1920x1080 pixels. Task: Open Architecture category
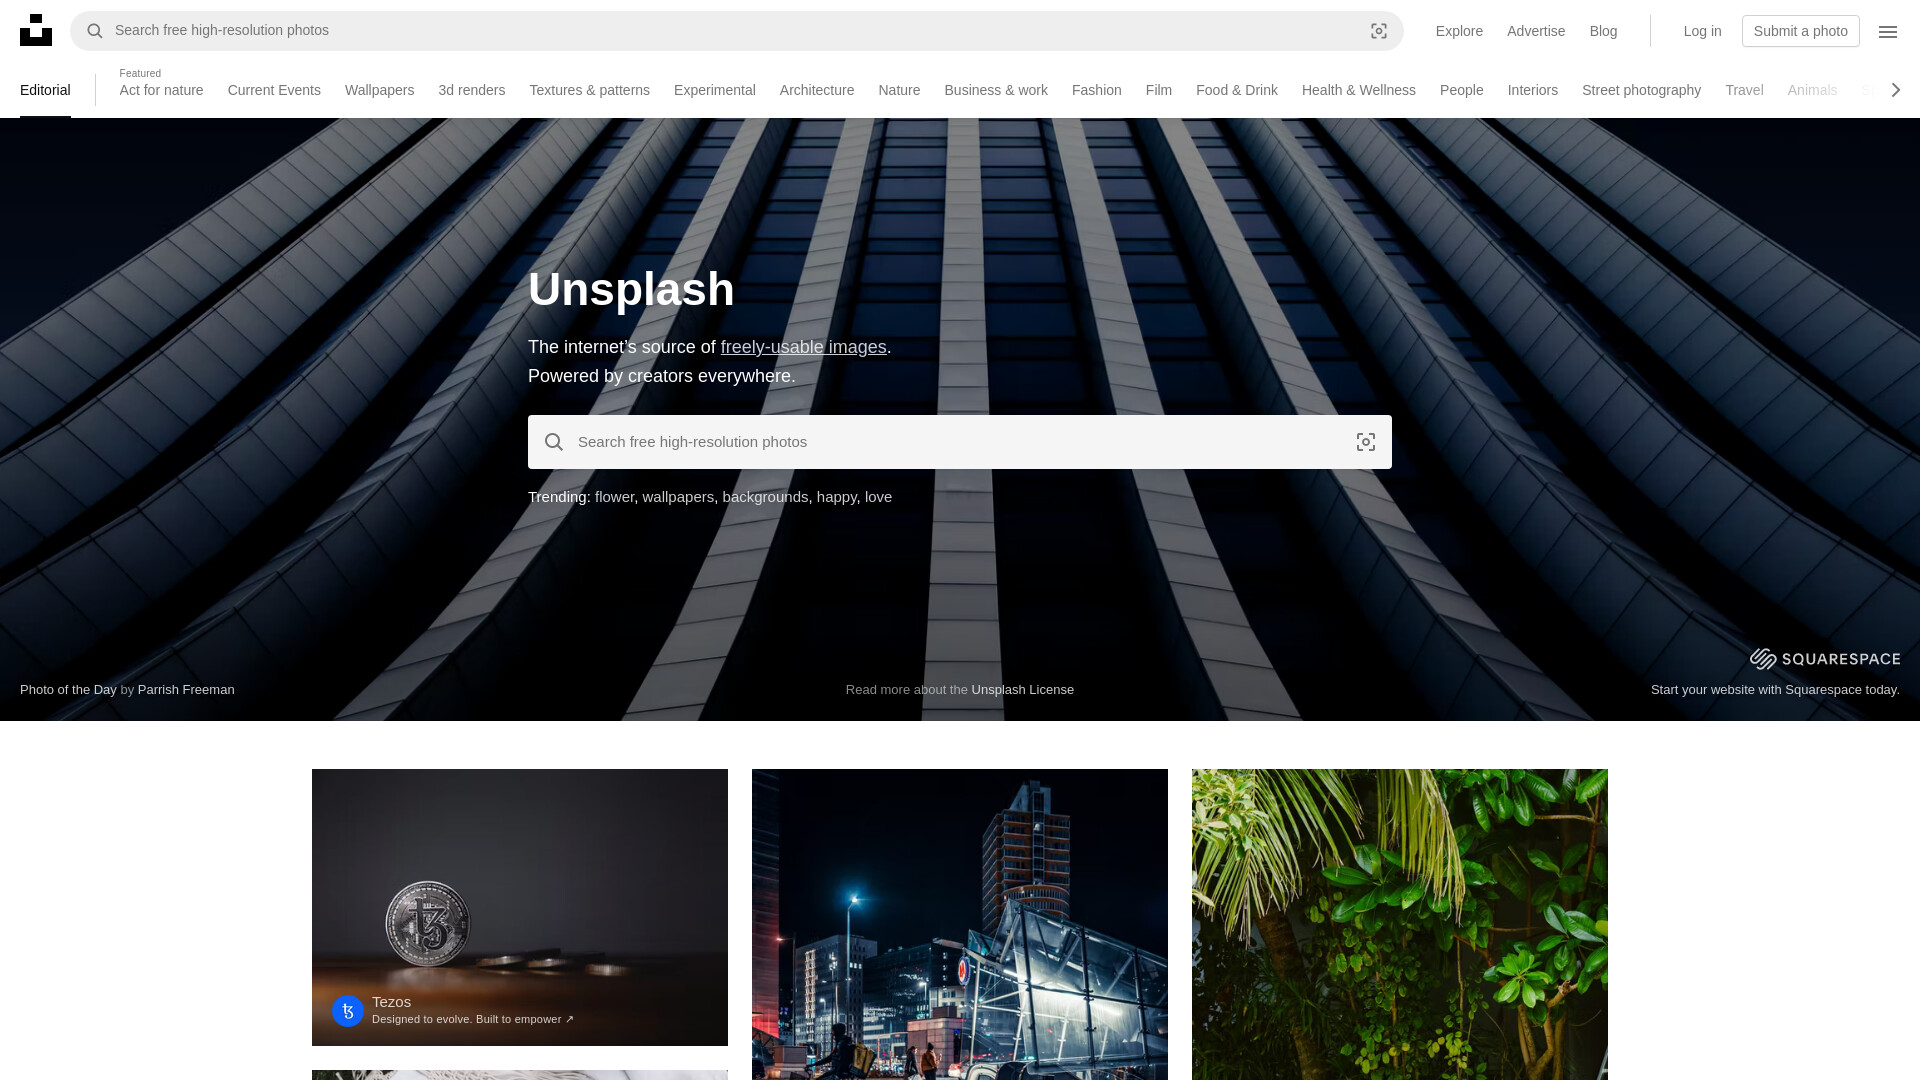tap(816, 90)
